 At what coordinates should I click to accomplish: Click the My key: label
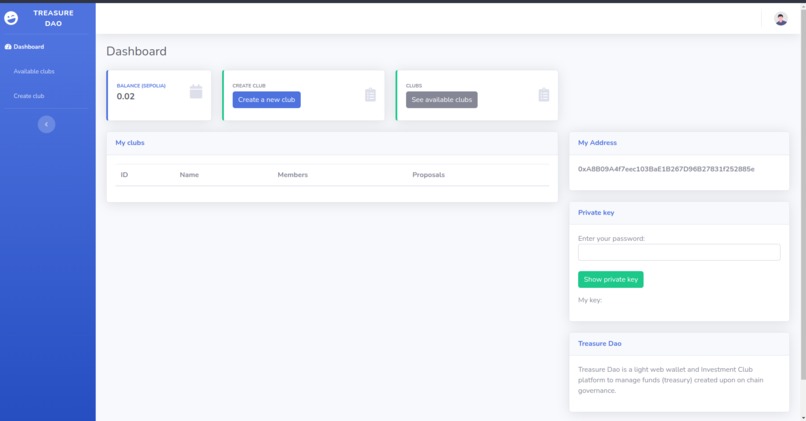(x=590, y=300)
